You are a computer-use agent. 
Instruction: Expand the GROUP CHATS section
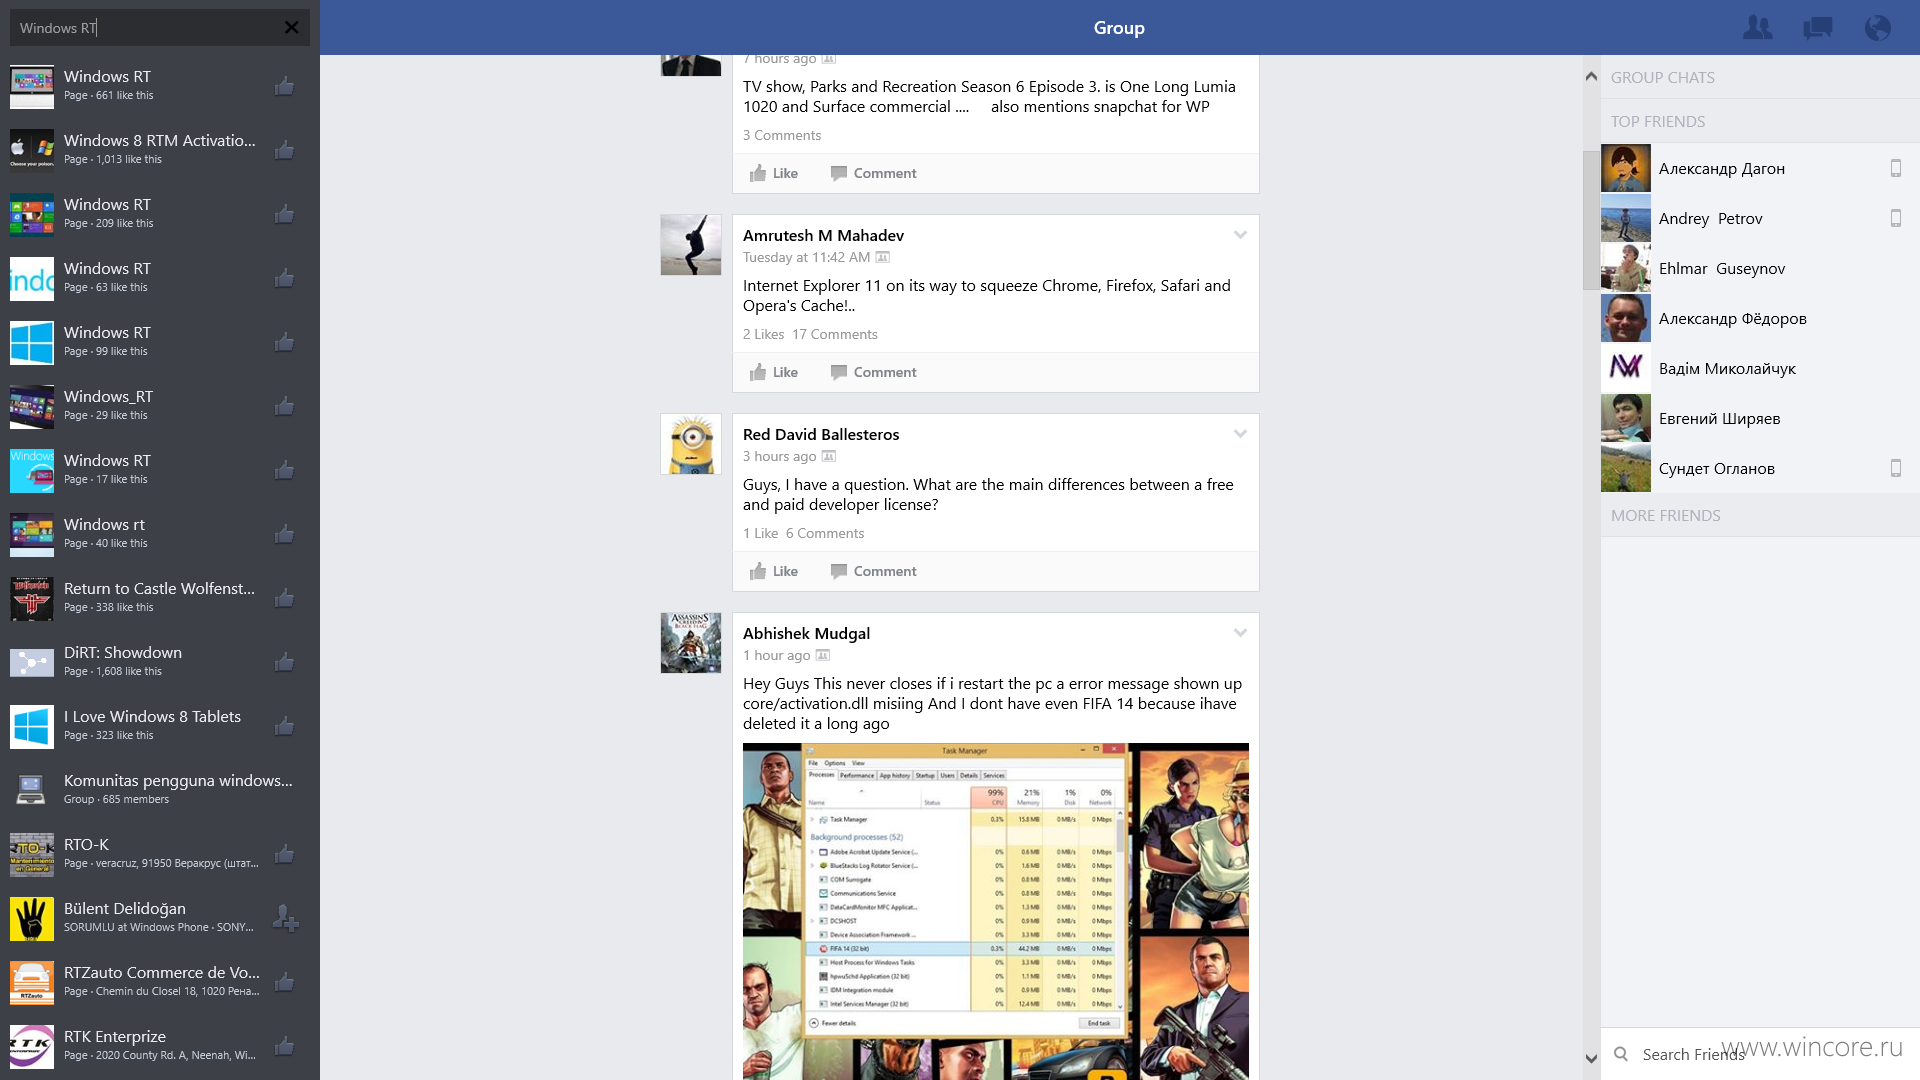coord(1760,77)
